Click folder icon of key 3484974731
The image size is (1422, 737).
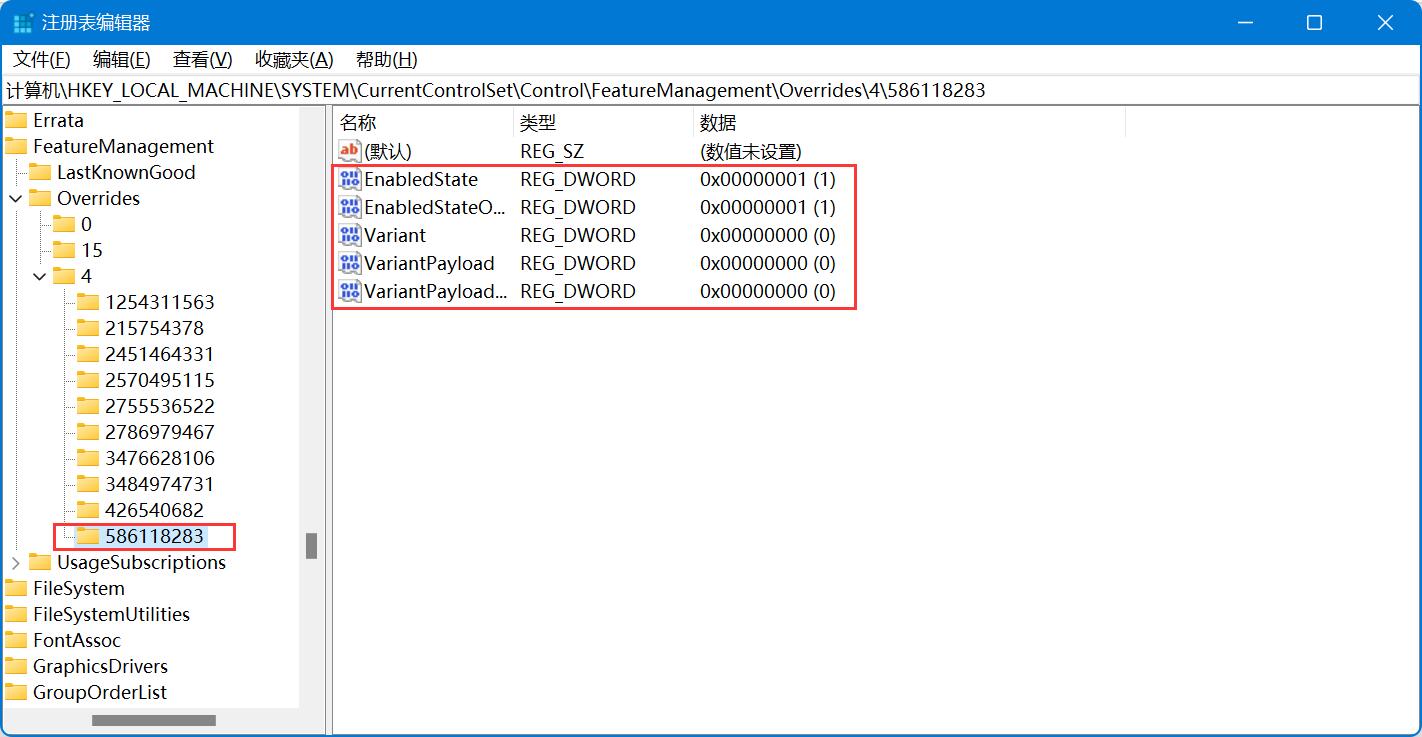click(x=88, y=484)
